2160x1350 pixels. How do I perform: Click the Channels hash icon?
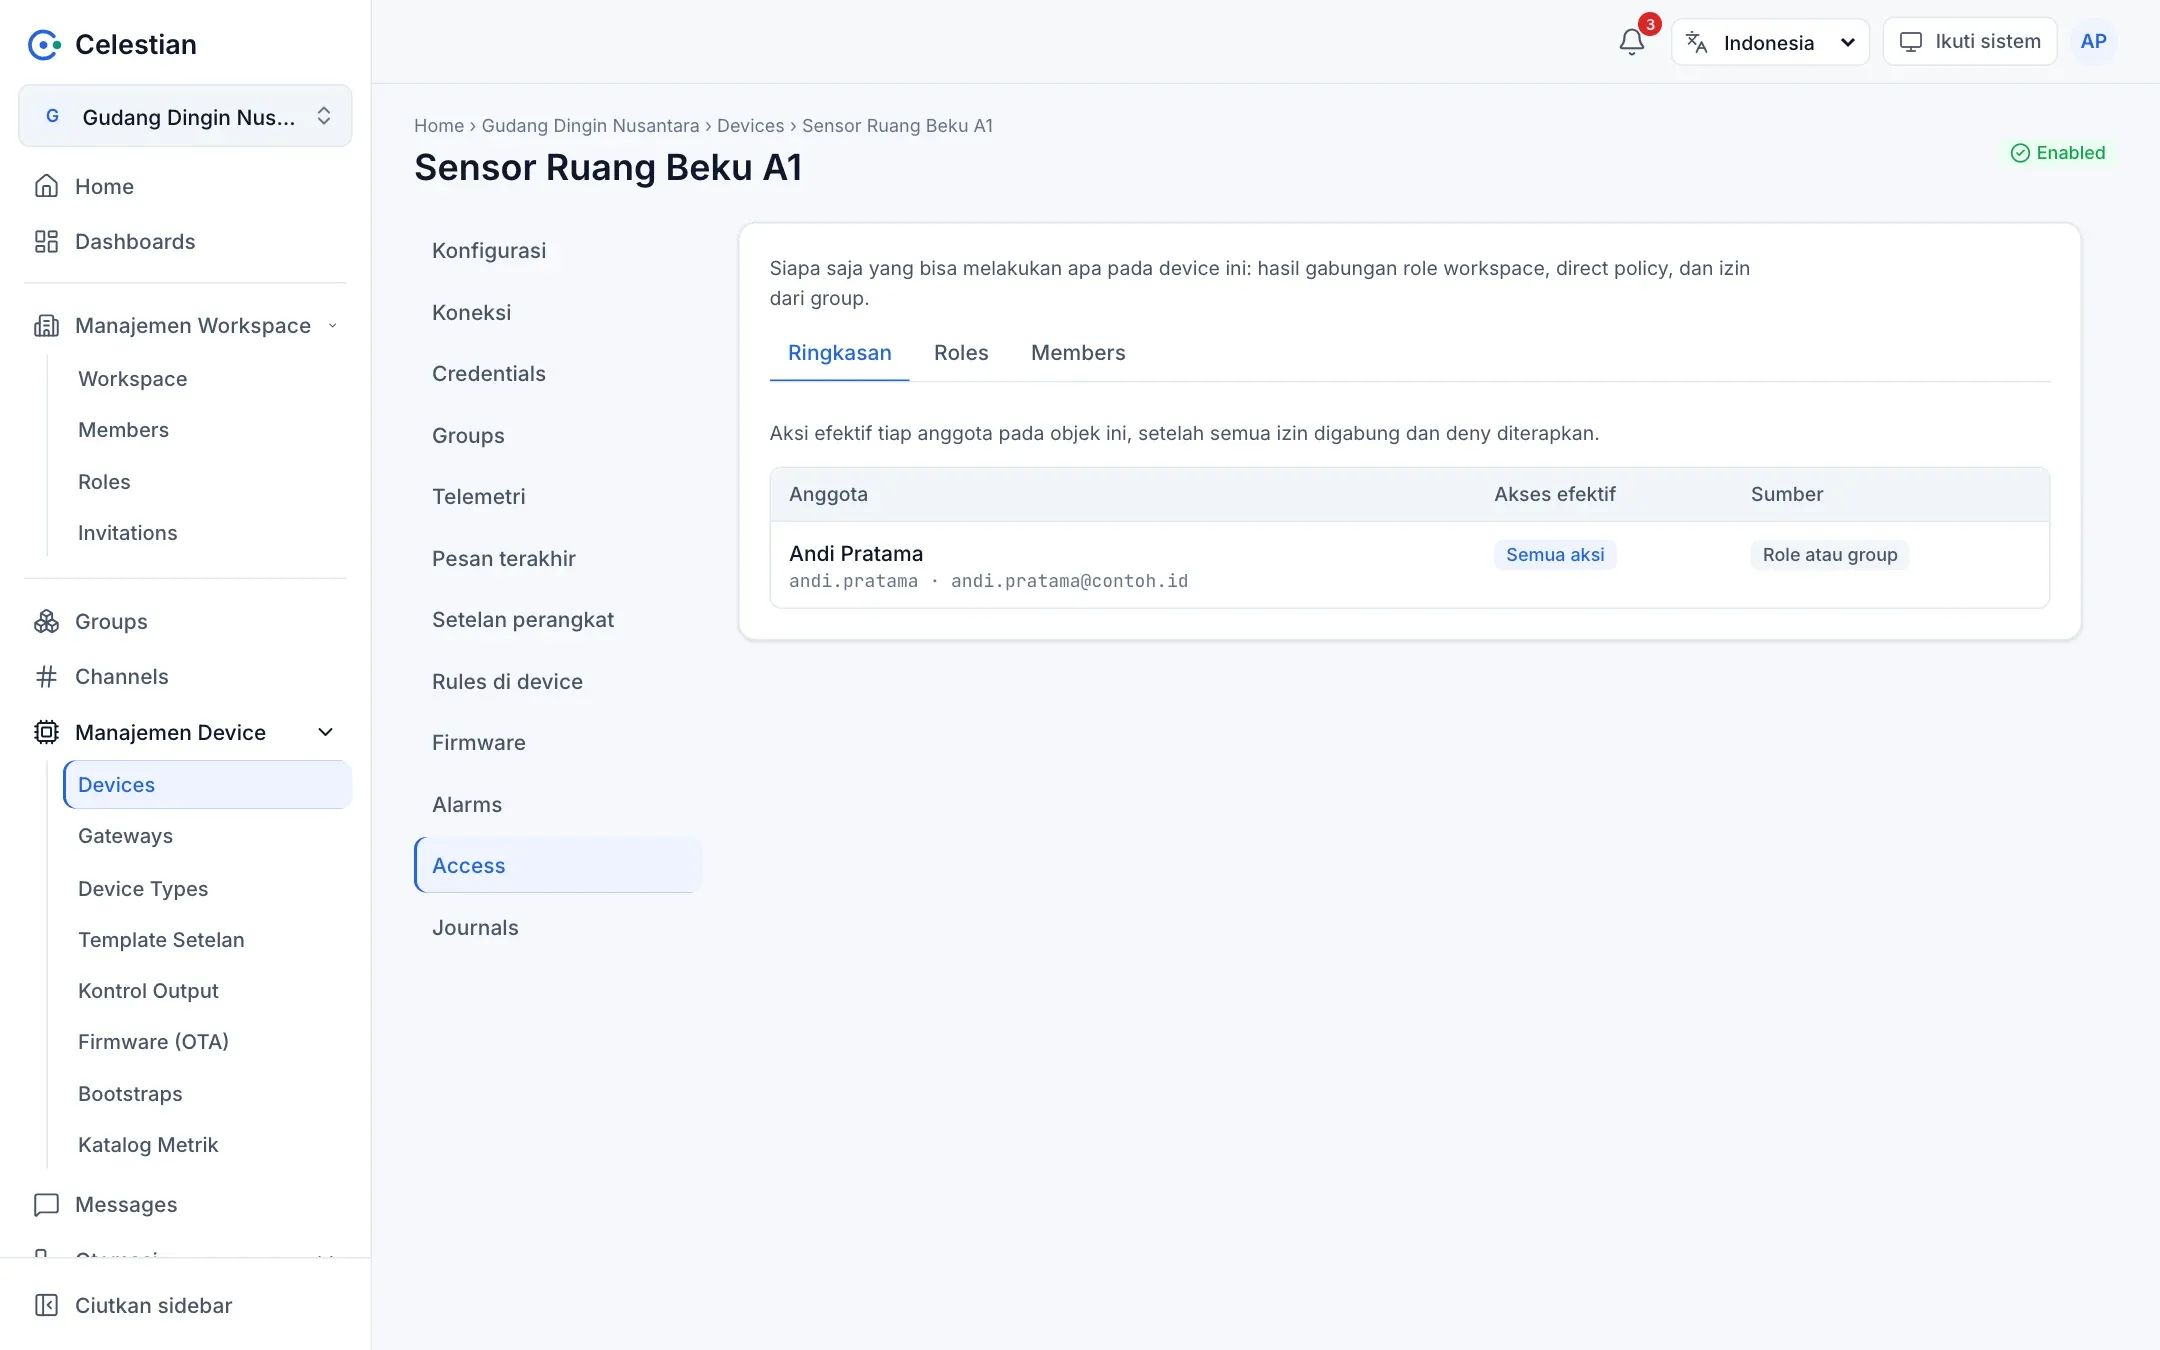[46, 677]
